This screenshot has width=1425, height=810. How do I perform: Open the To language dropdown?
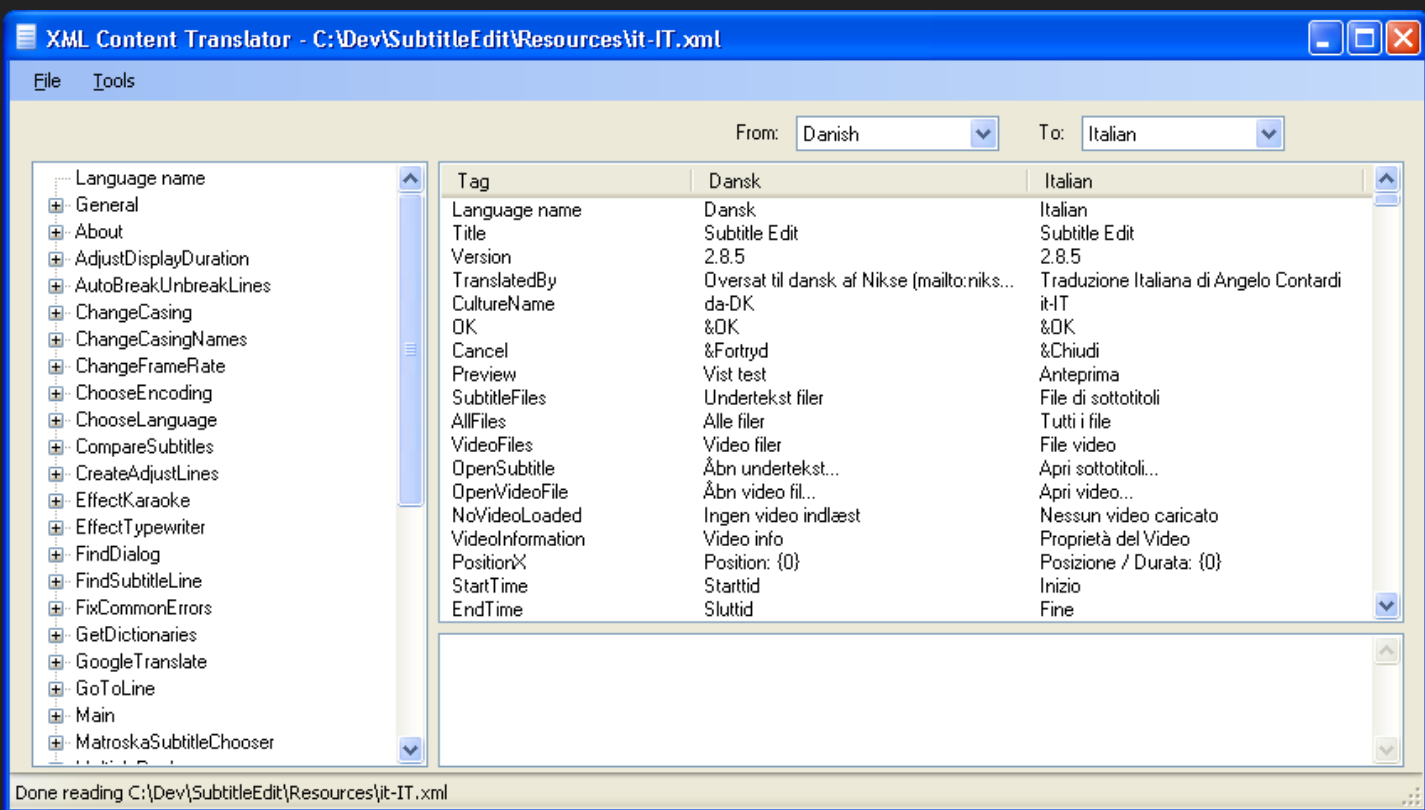1268,133
